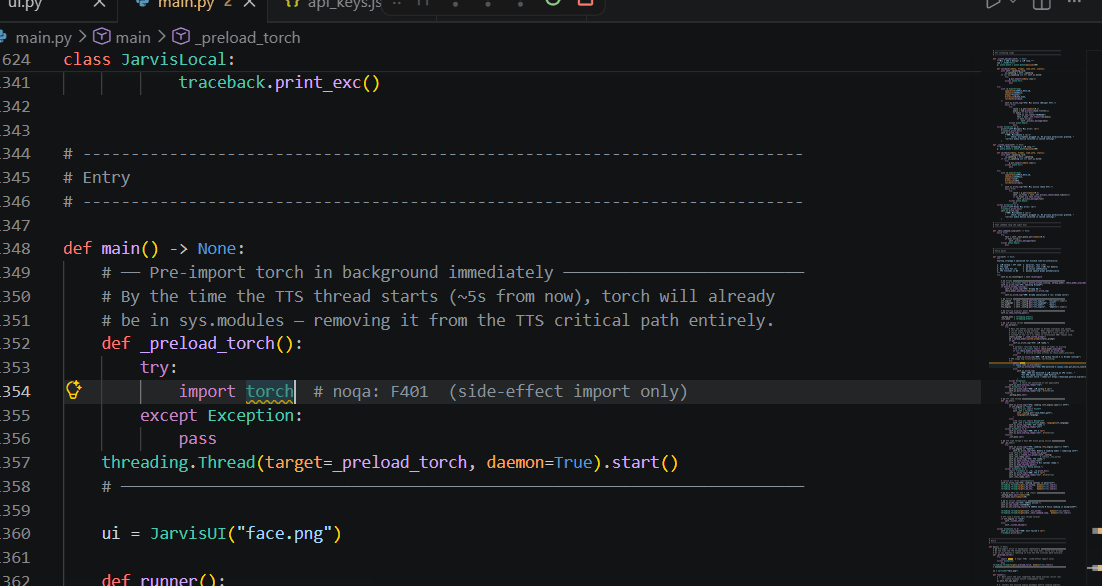Click comment line starting 'By the time the TTS'
Image resolution: width=1102 pixels, height=586 pixels.
(x=438, y=297)
